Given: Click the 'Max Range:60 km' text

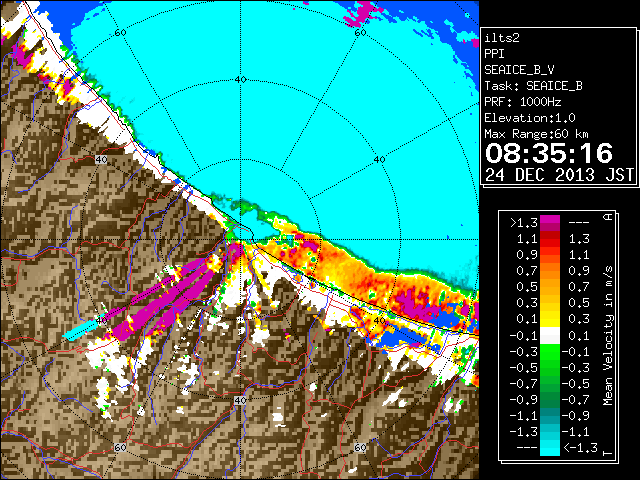Looking at the screenshot, I should pyautogui.click(x=536, y=134).
